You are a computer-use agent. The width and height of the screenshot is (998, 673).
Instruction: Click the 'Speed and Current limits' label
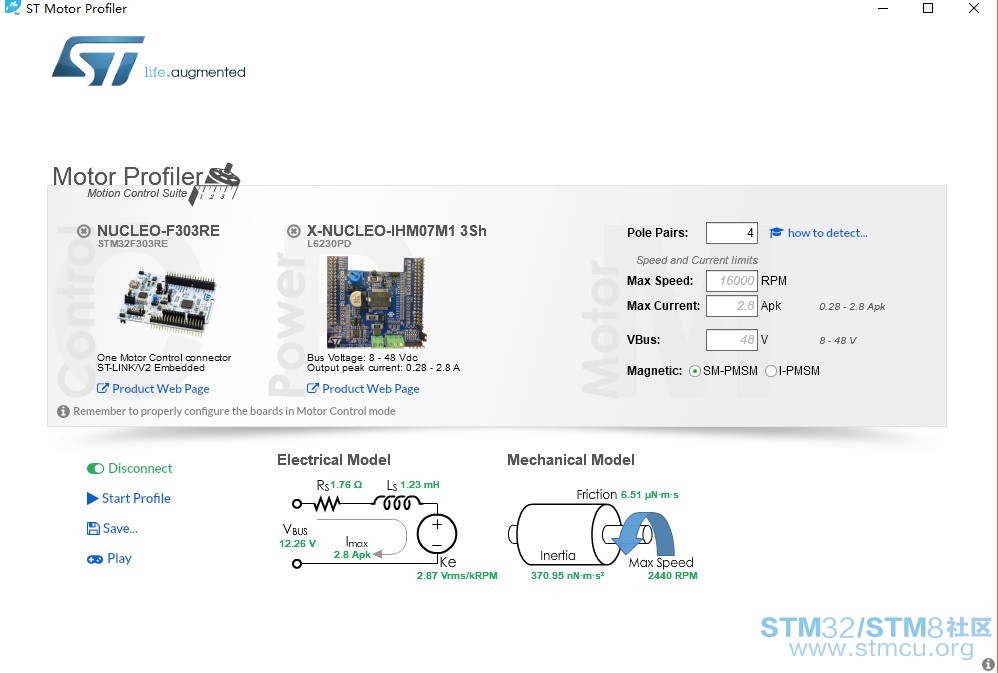pos(697,260)
